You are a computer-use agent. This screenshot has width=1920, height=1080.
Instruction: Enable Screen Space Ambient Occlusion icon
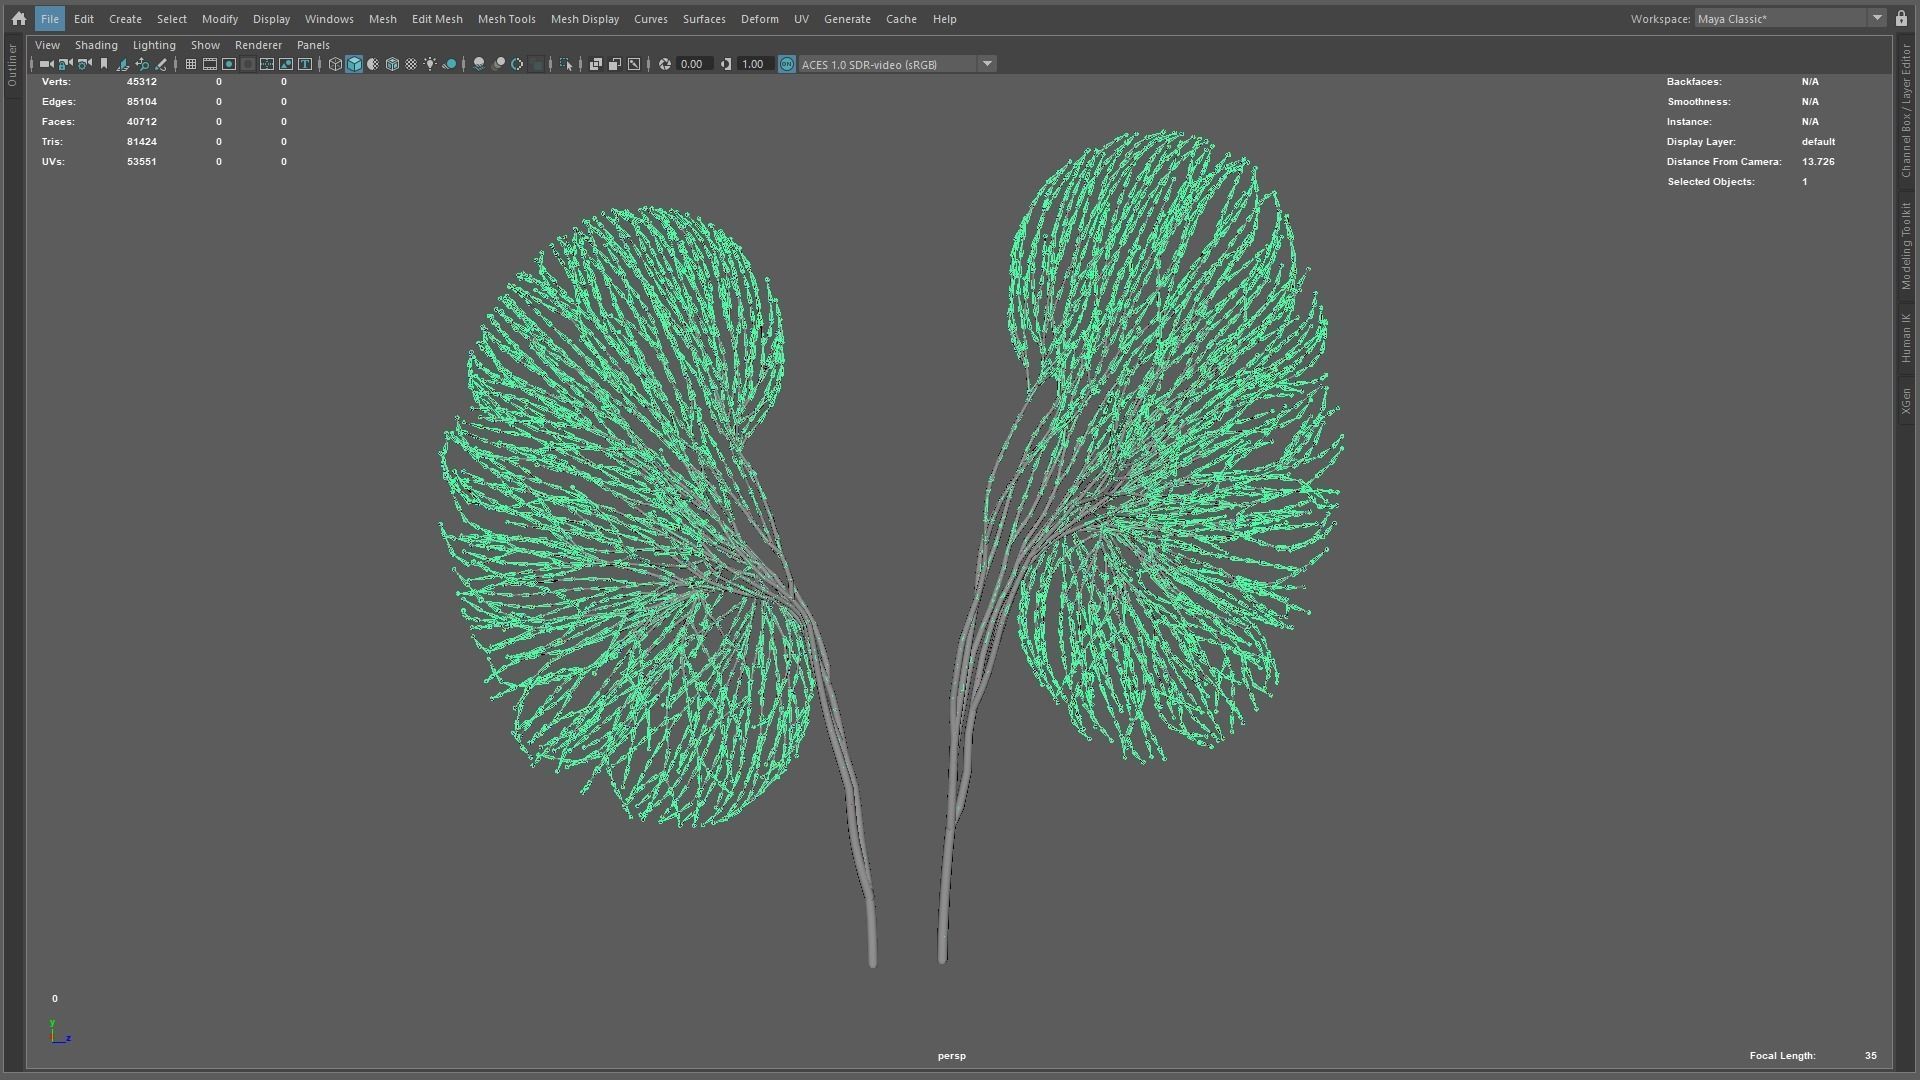tap(479, 64)
